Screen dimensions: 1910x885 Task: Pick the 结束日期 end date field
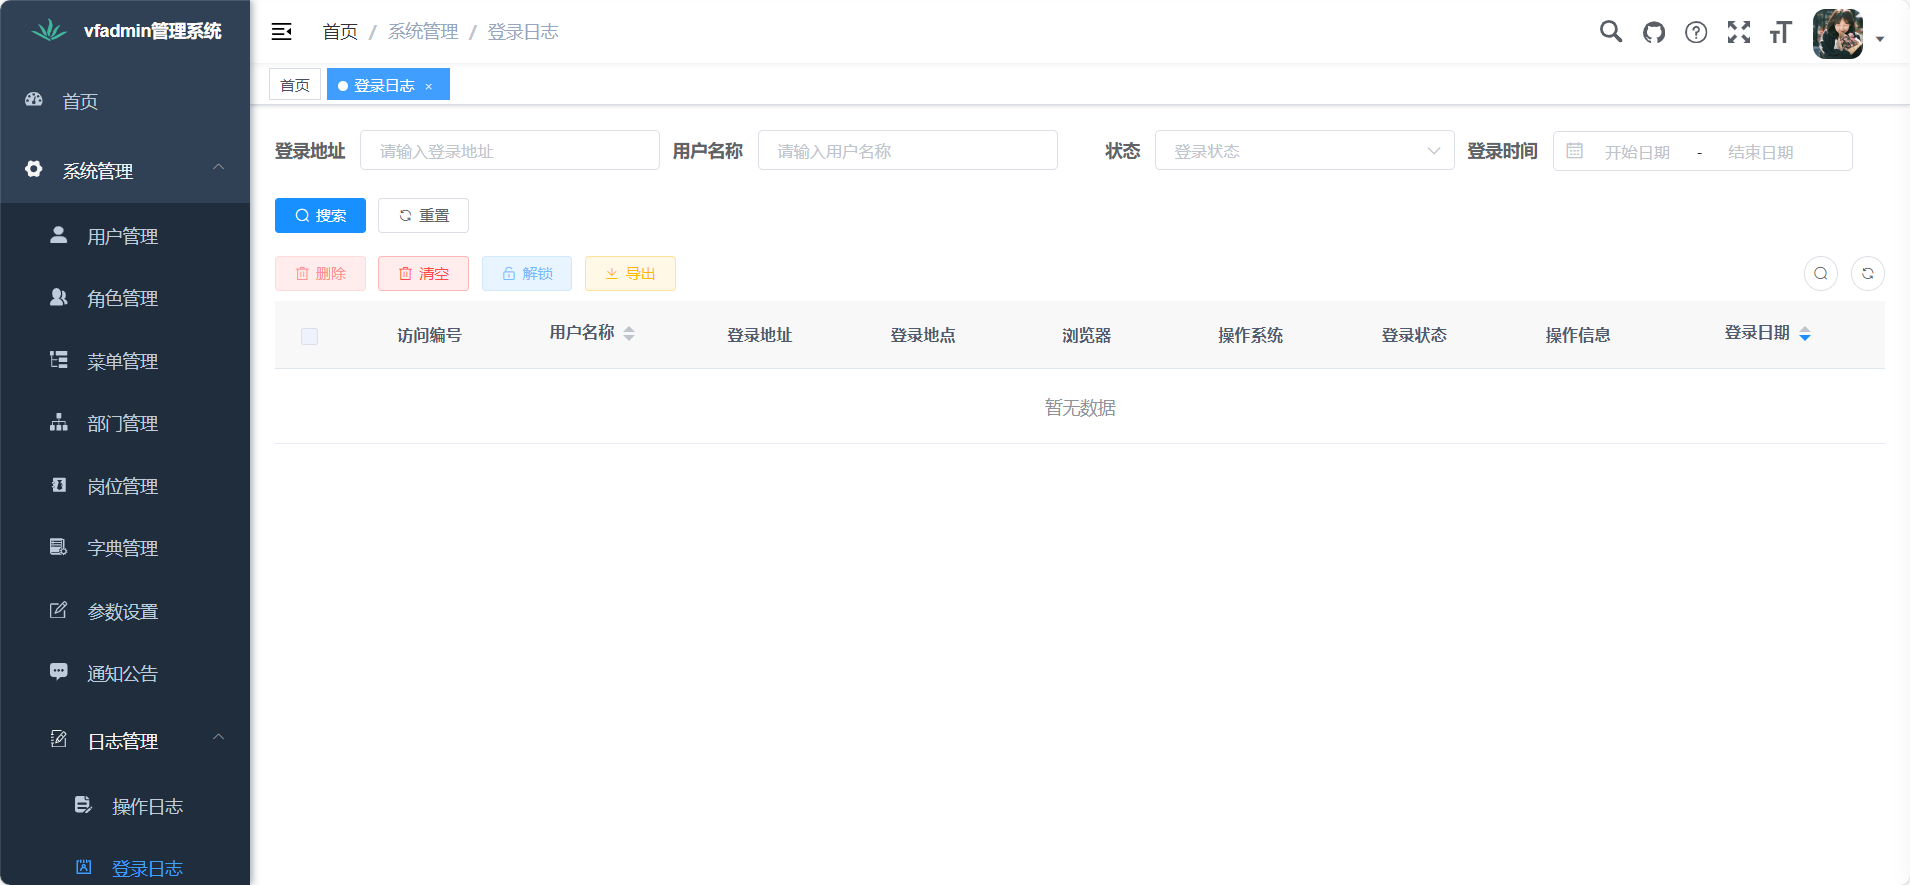pos(1761,152)
